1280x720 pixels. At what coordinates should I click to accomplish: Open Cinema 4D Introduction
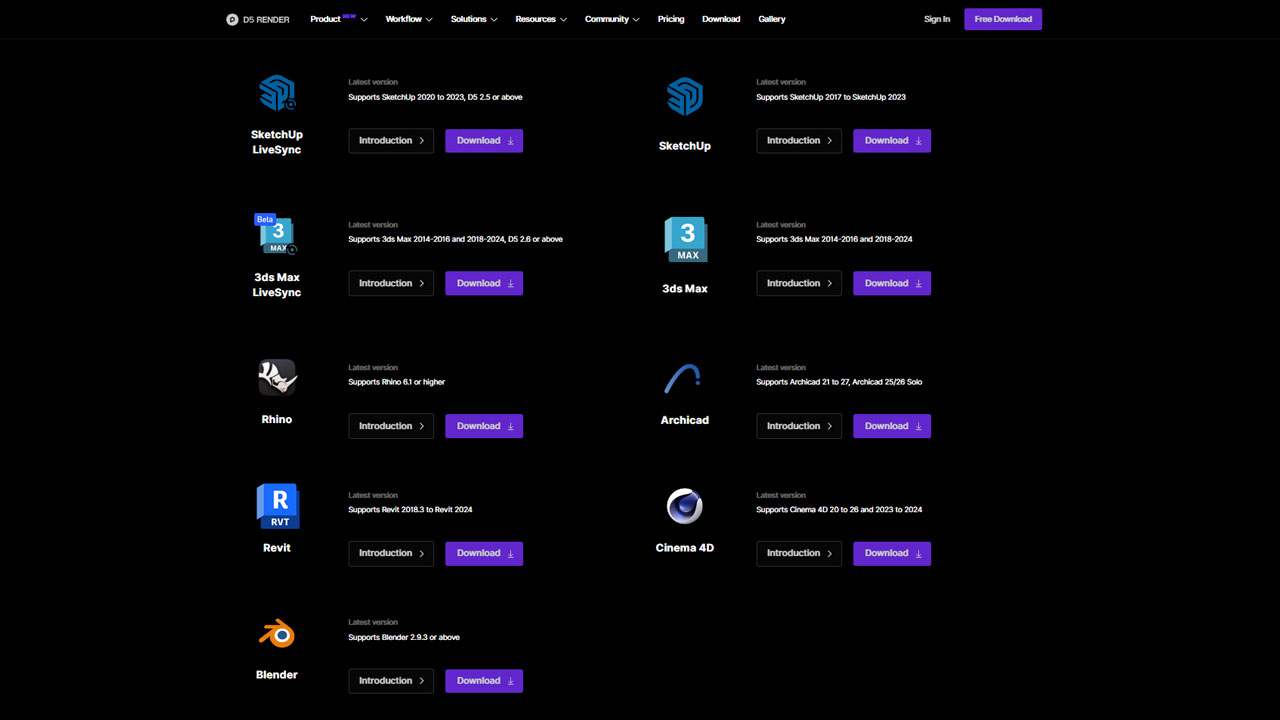point(799,553)
